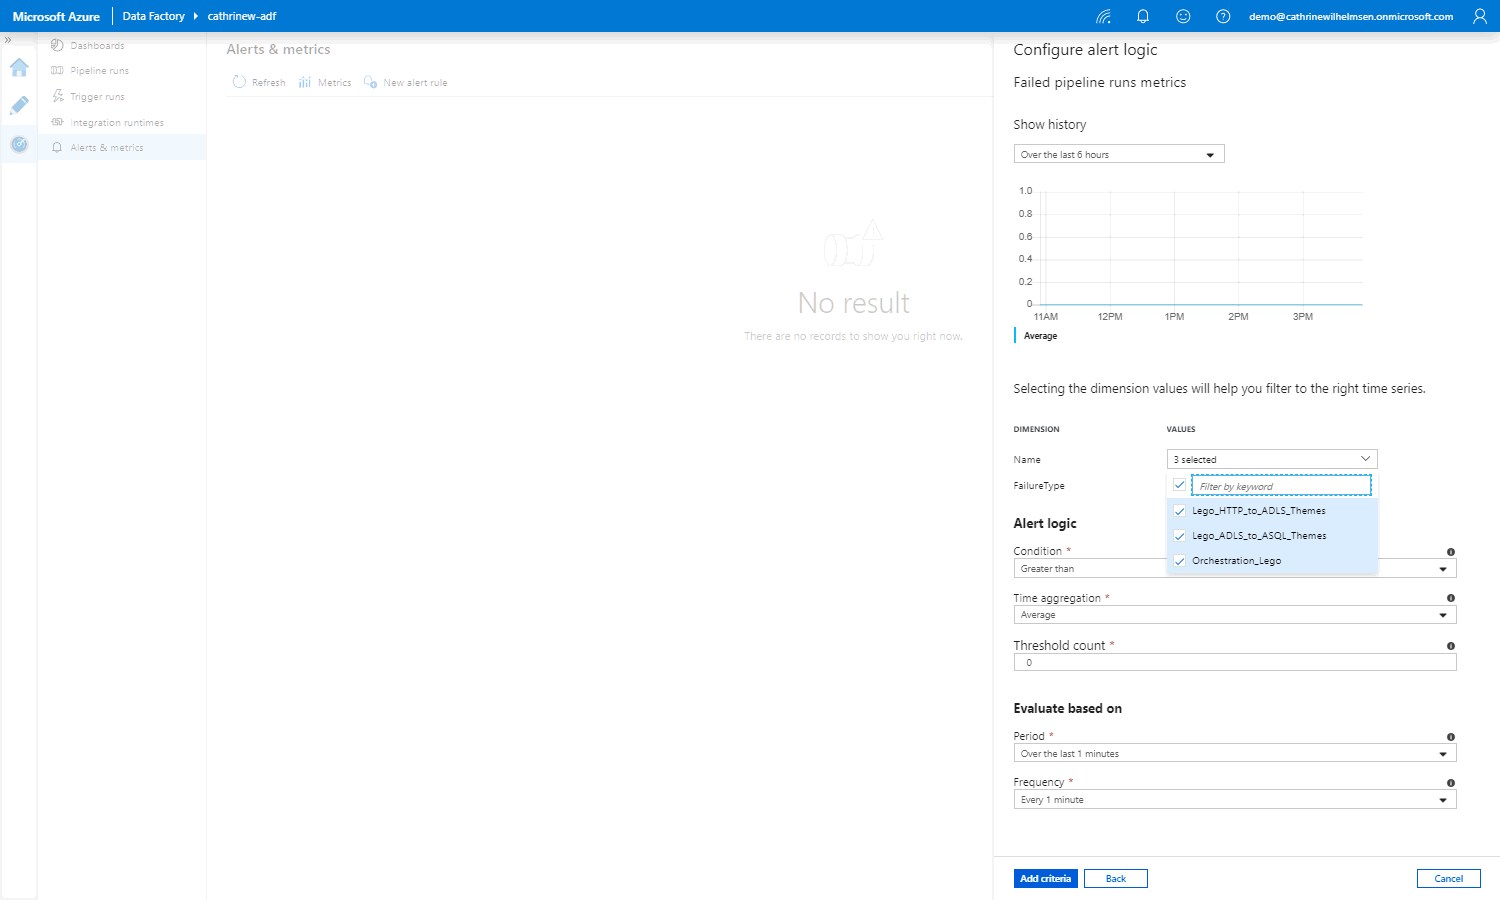Open the Time aggregation dropdown
Screen dimensions: 1500x900
(x=1234, y=615)
